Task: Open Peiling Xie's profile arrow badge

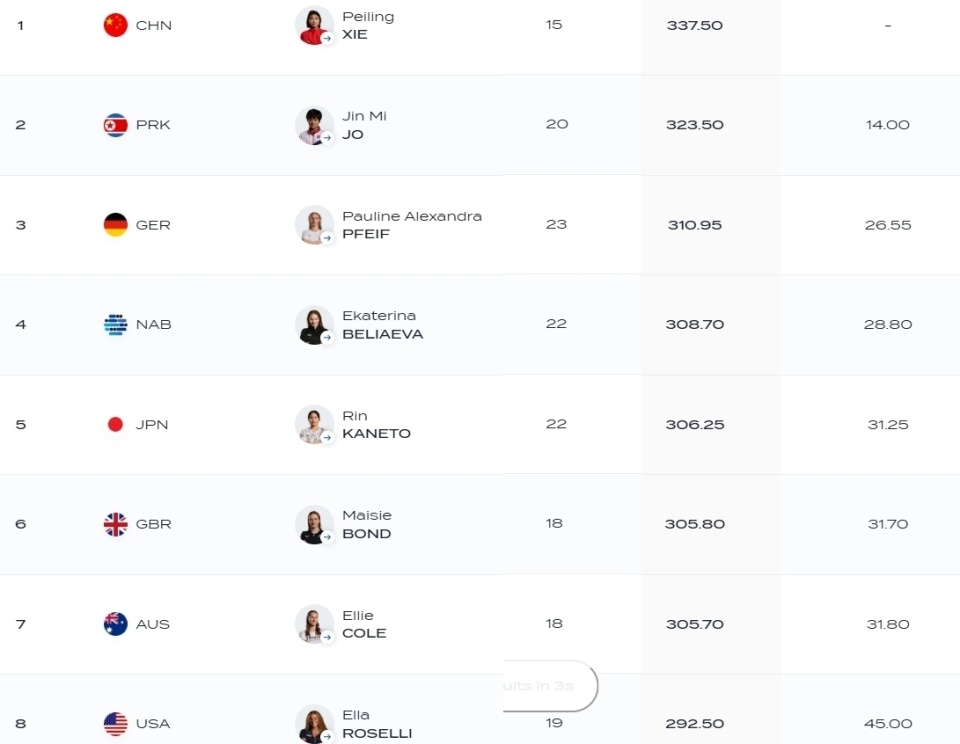Action: 328,39
